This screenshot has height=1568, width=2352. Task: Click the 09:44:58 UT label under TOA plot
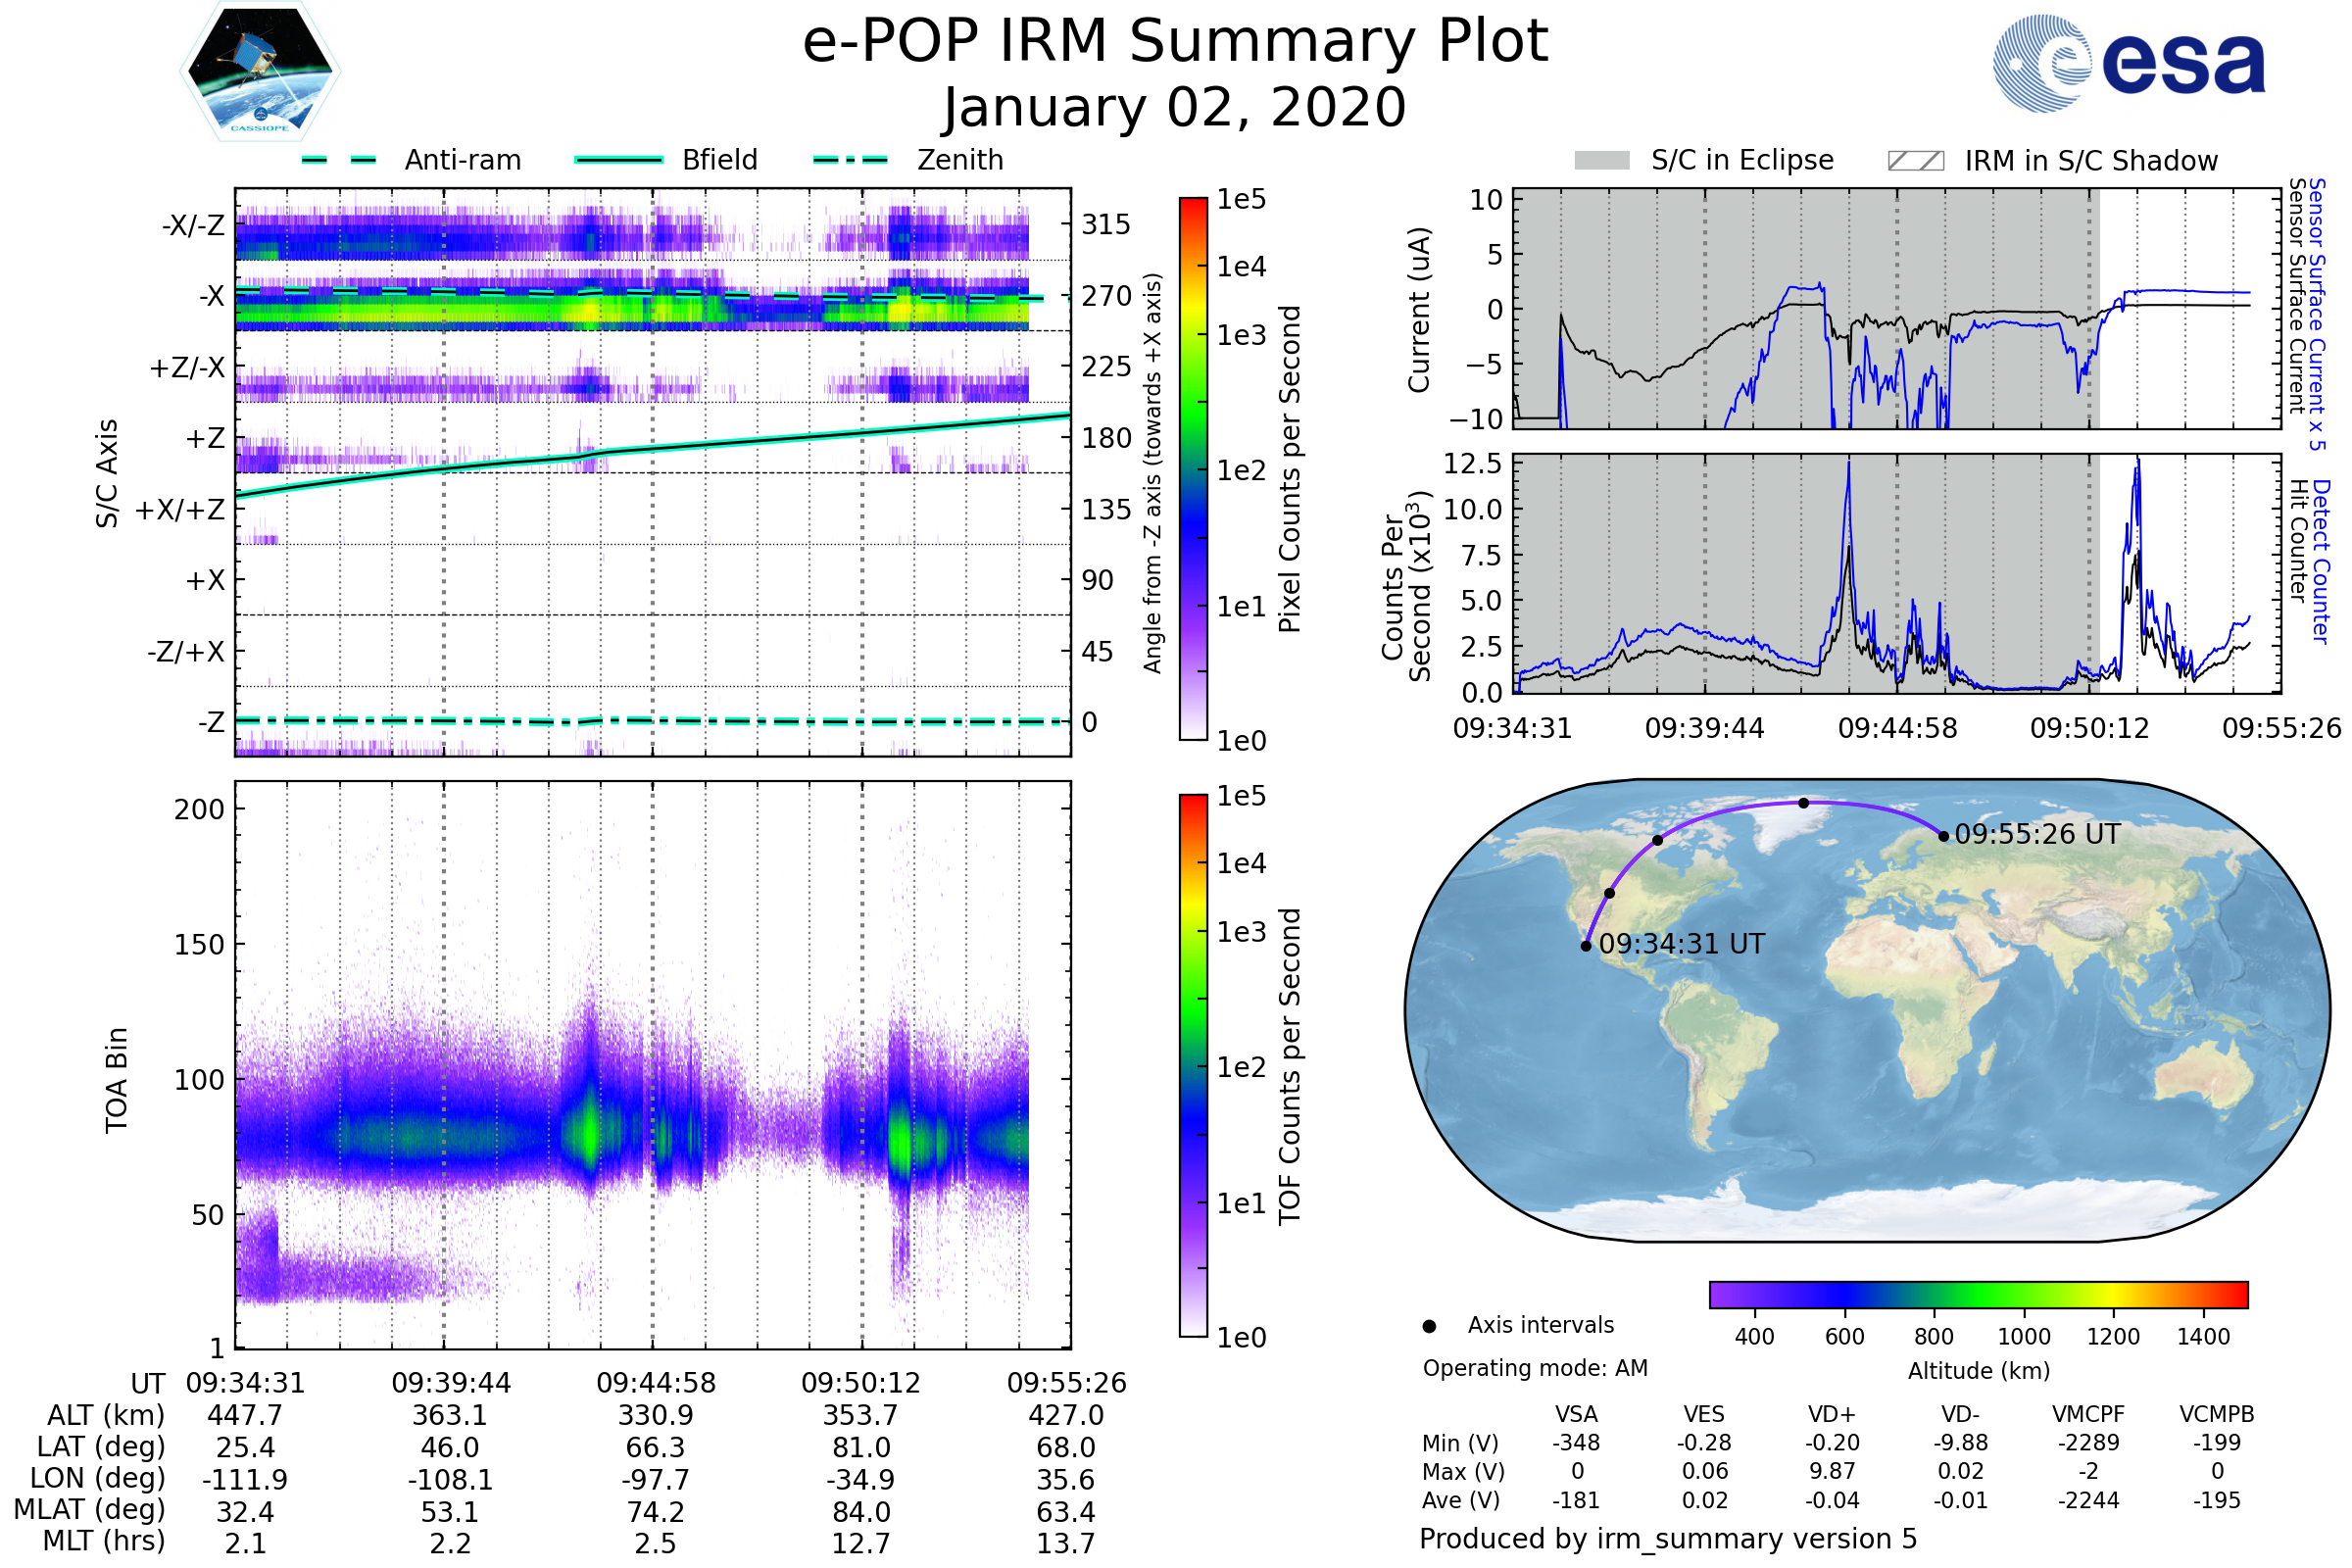656,1383
